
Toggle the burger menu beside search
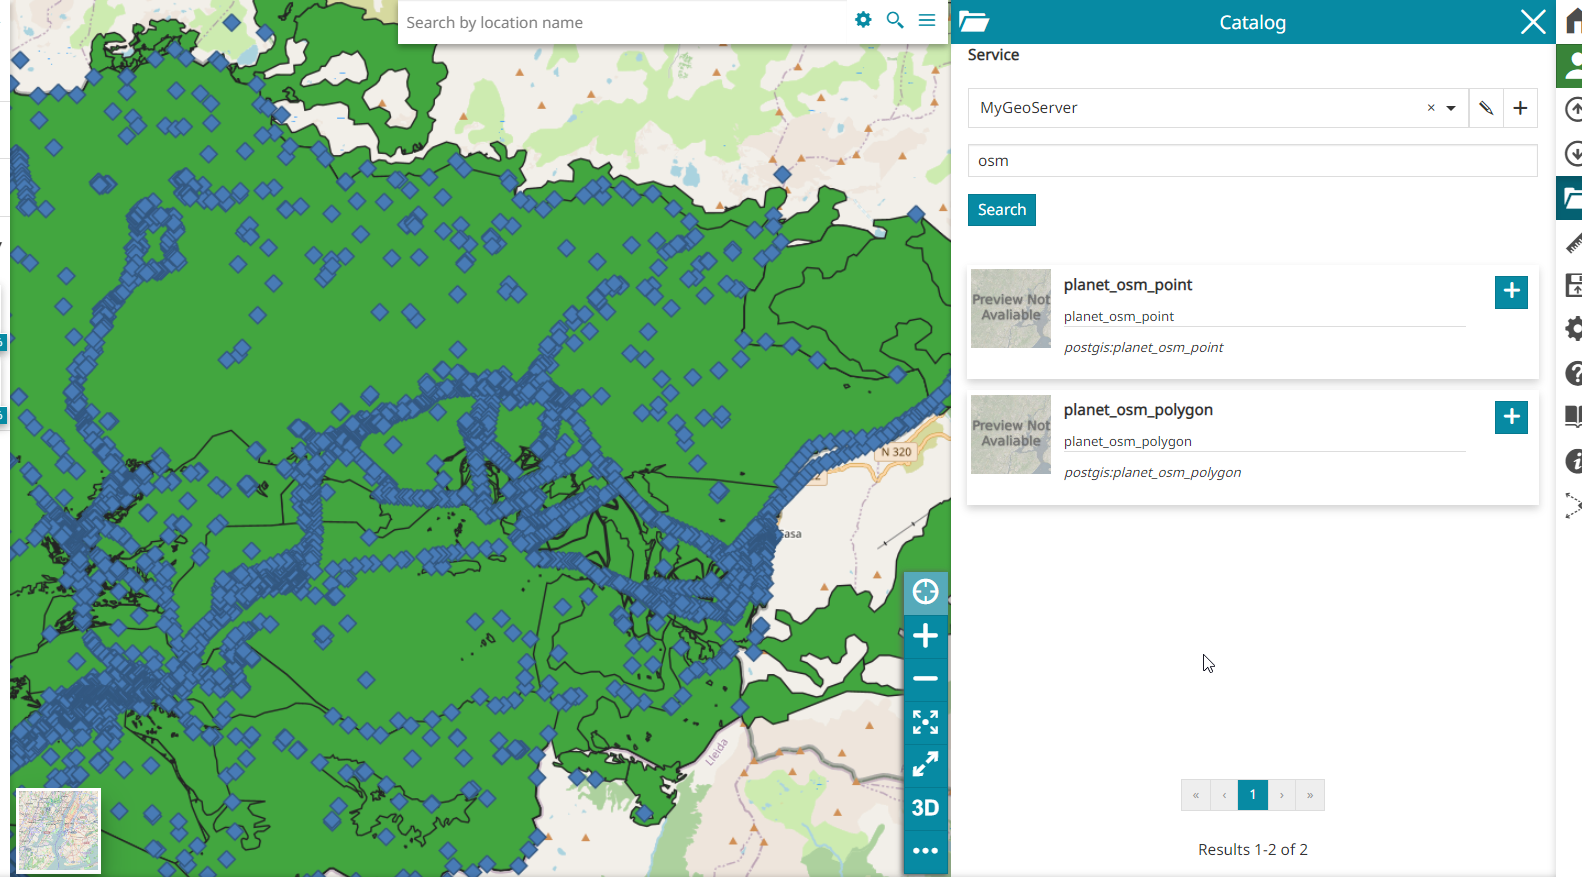[x=927, y=21]
